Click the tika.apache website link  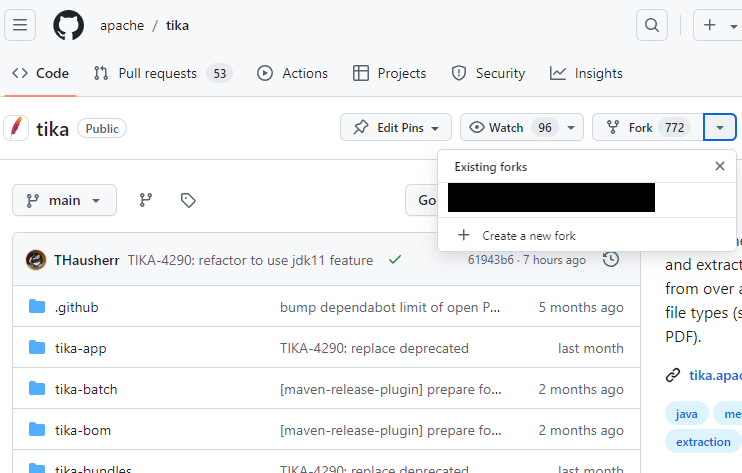pyautogui.click(x=715, y=375)
